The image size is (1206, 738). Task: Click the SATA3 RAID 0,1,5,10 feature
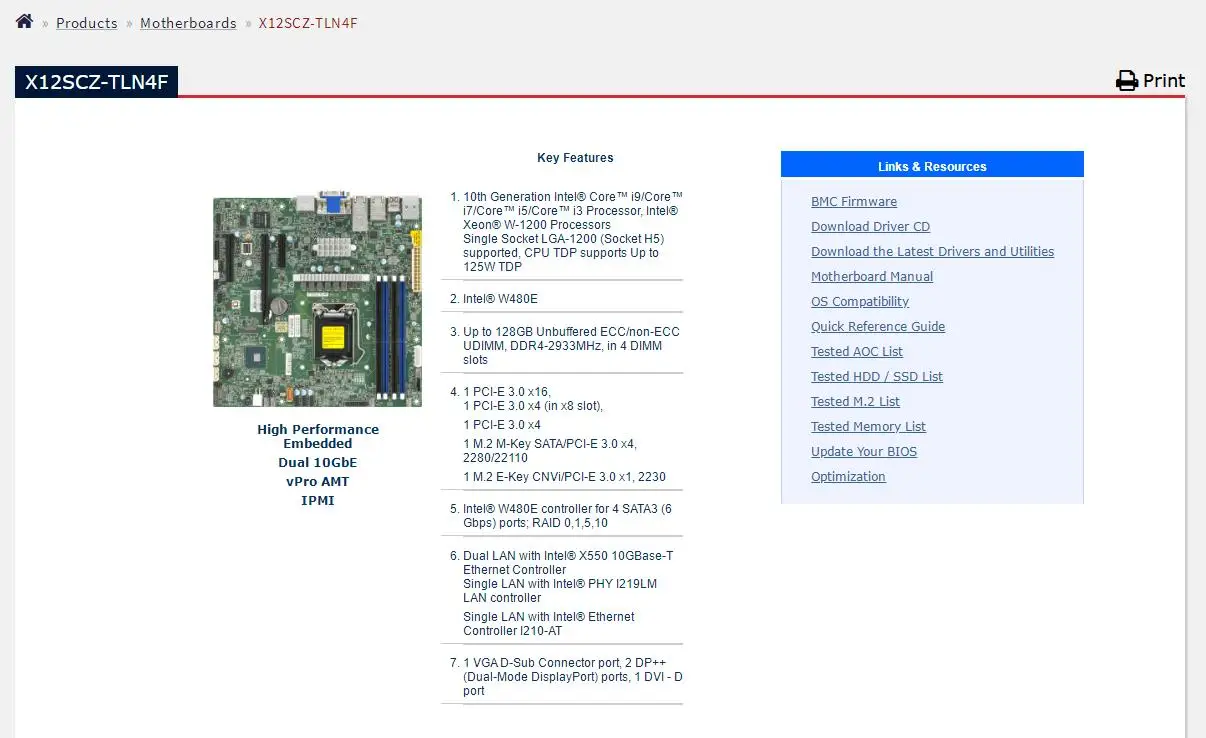[567, 516]
